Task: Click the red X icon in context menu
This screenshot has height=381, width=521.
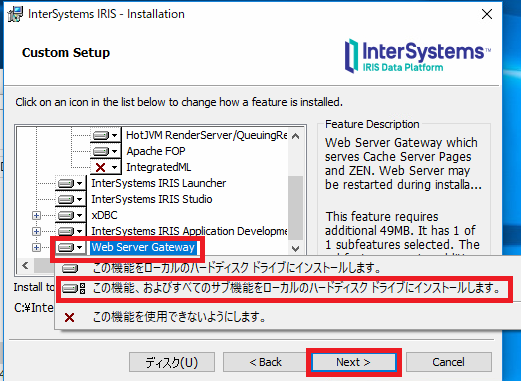Action: pyautogui.click(x=69, y=317)
